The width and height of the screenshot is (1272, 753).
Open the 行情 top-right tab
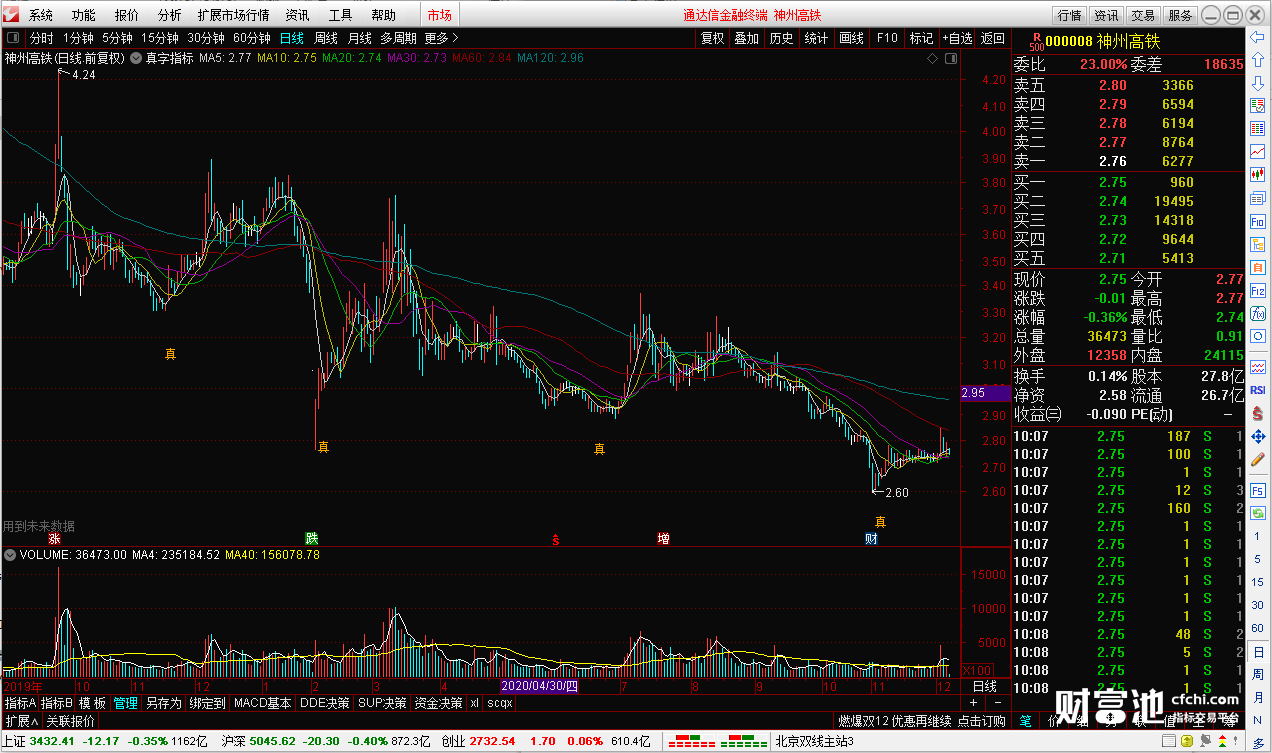(x=1070, y=15)
